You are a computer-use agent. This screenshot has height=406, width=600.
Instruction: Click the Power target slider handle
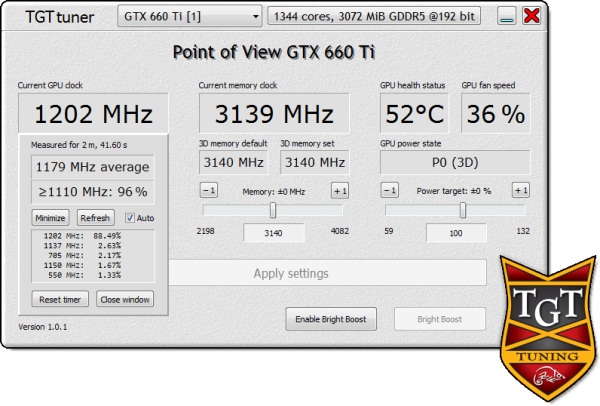[463, 210]
